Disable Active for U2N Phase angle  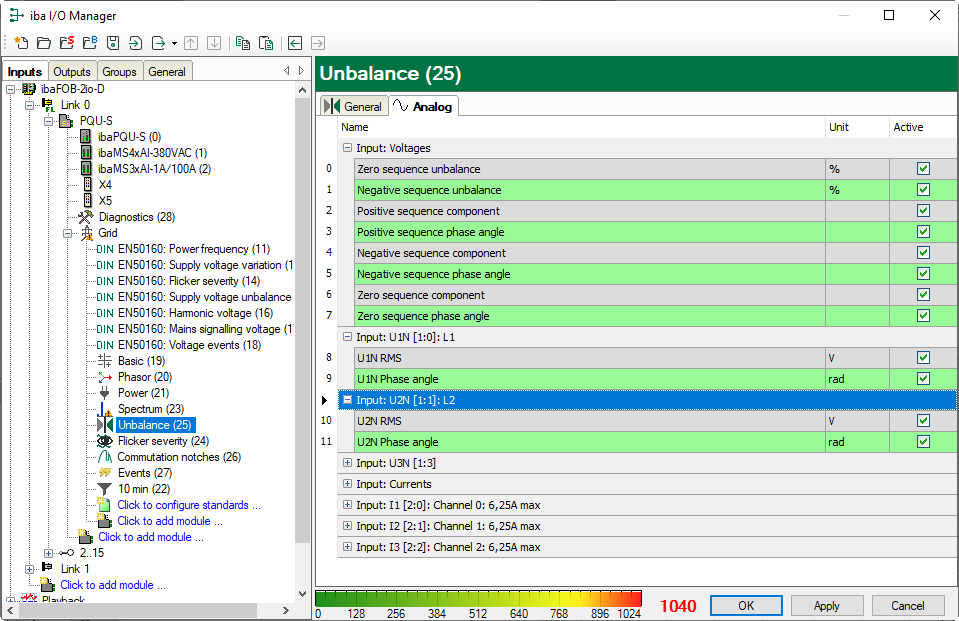pos(923,442)
